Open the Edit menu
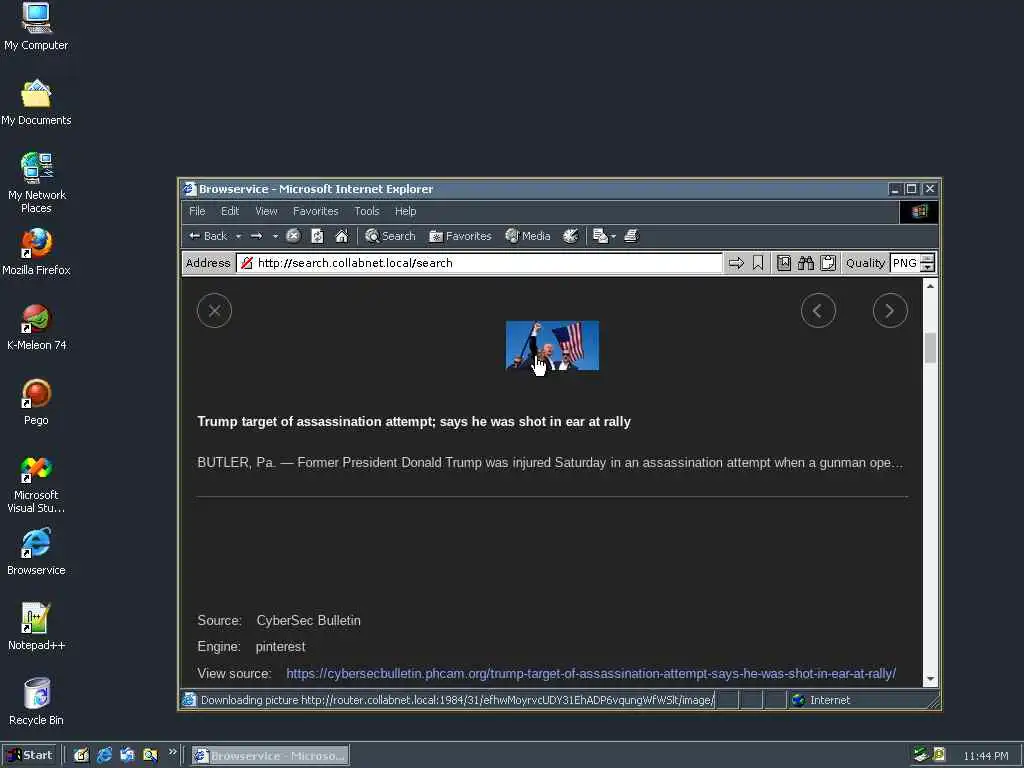 click(230, 211)
